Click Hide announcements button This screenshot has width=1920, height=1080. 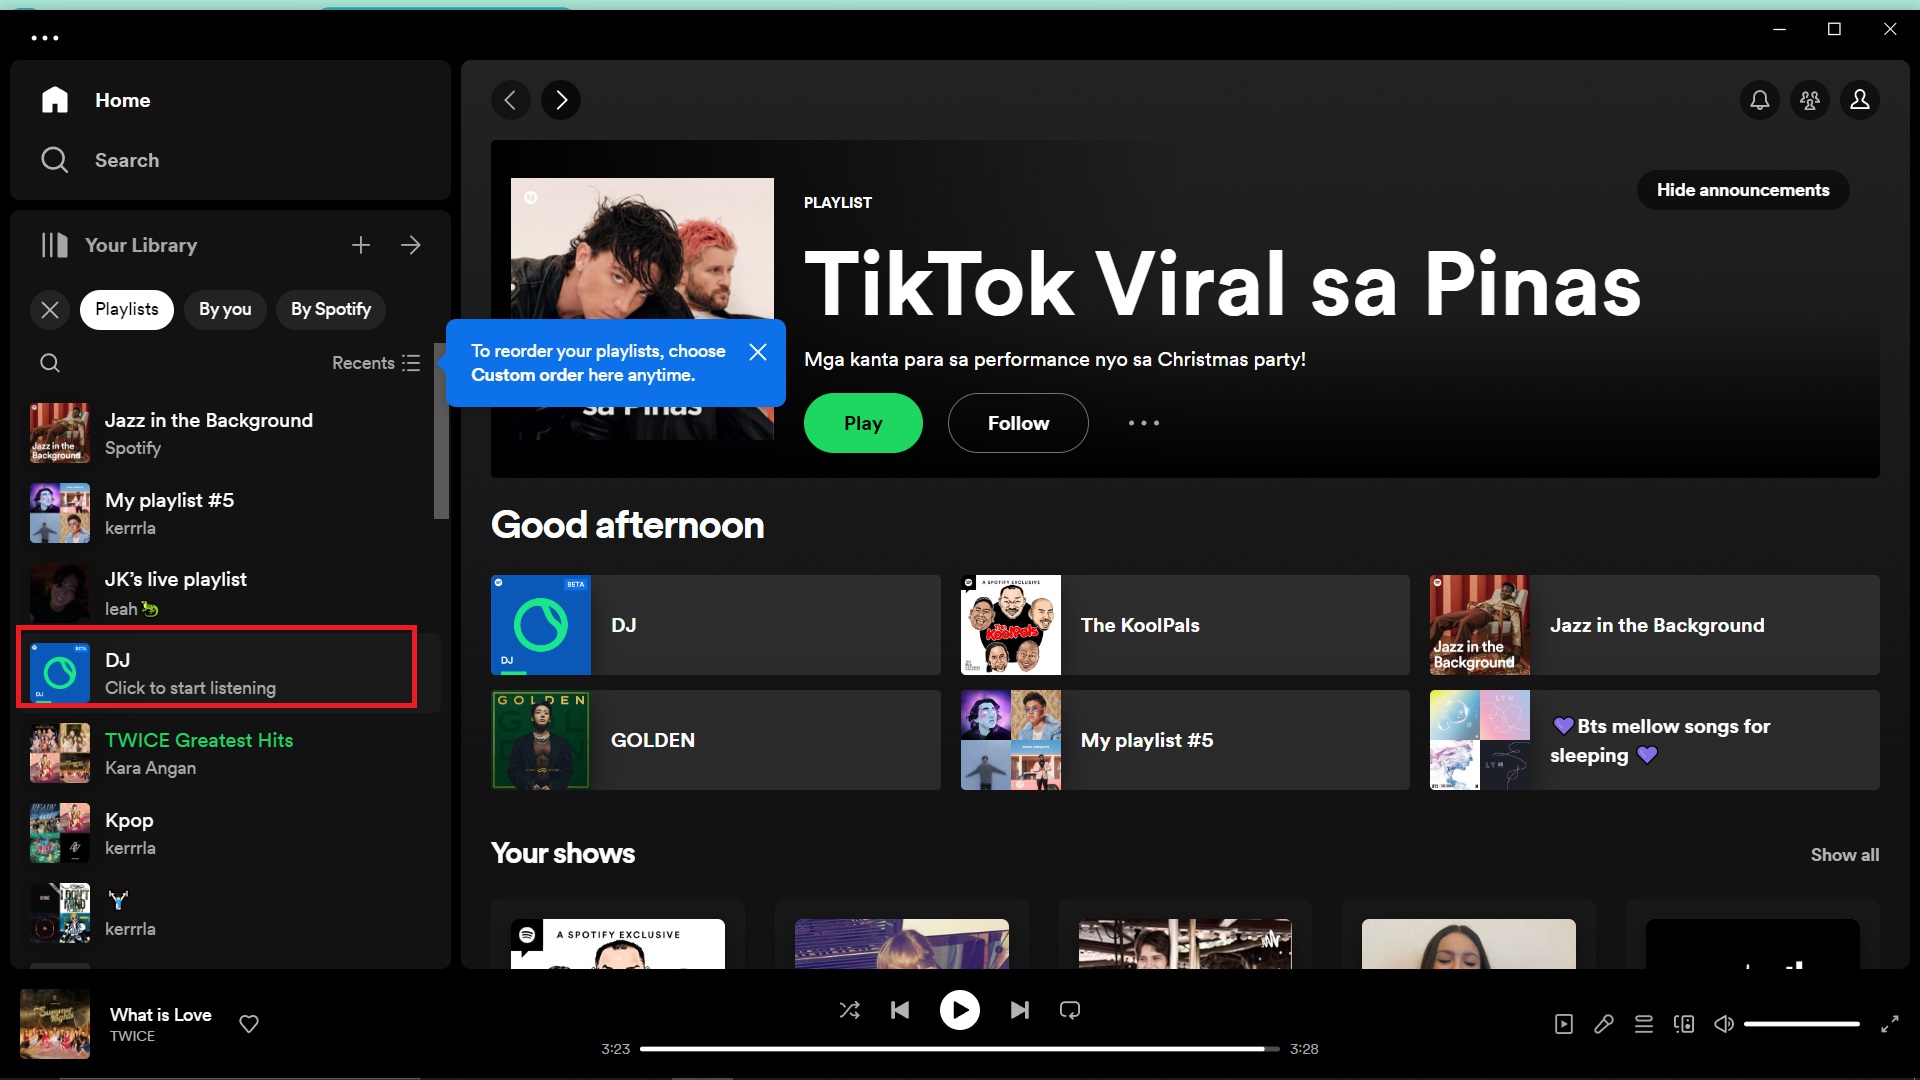(x=1743, y=190)
